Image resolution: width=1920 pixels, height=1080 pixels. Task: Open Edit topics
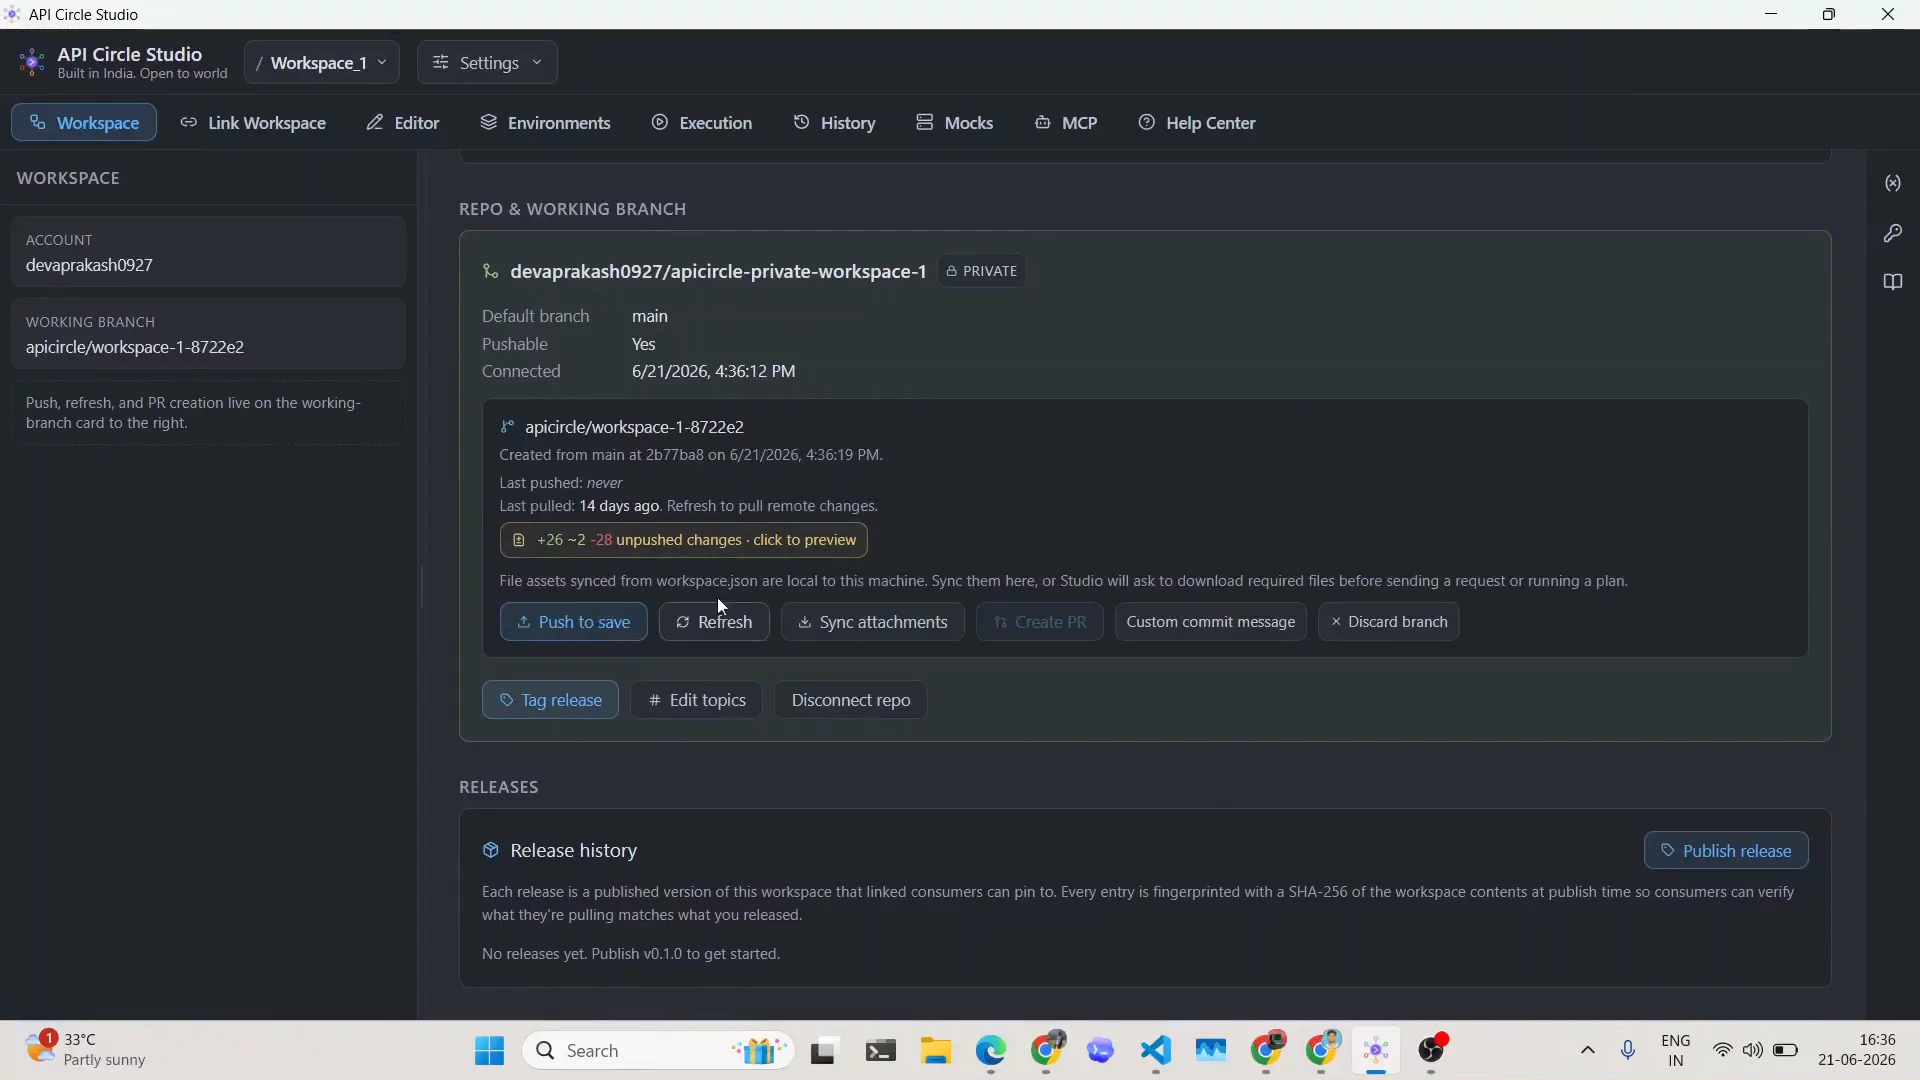coord(697,700)
